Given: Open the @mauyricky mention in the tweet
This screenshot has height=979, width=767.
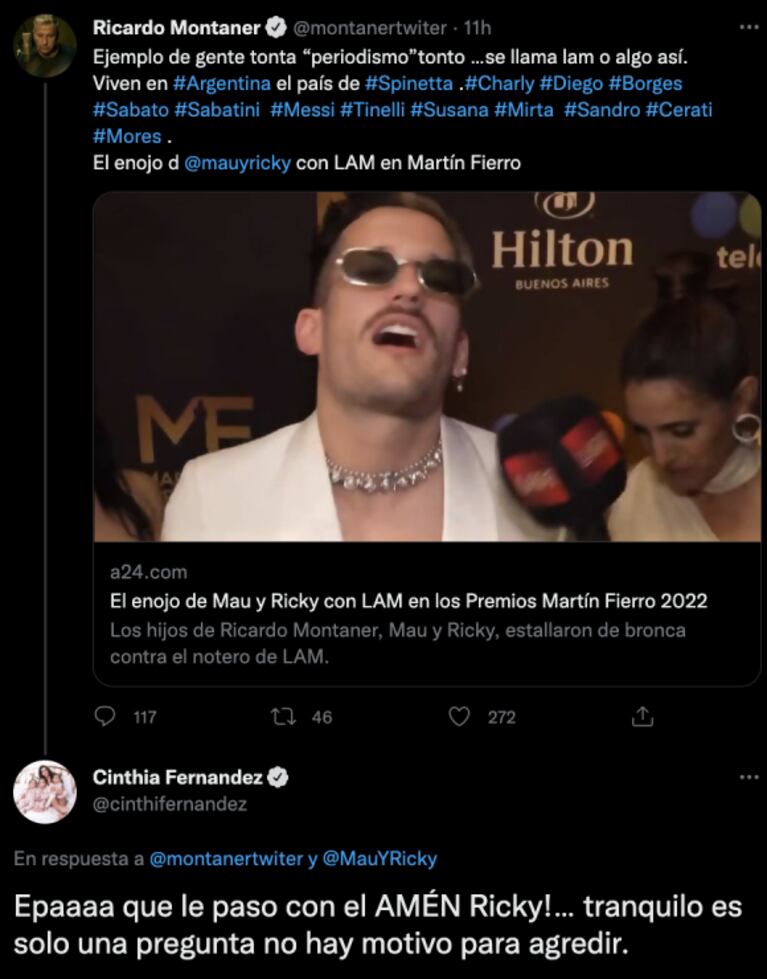Looking at the screenshot, I should pyautogui.click(x=237, y=163).
